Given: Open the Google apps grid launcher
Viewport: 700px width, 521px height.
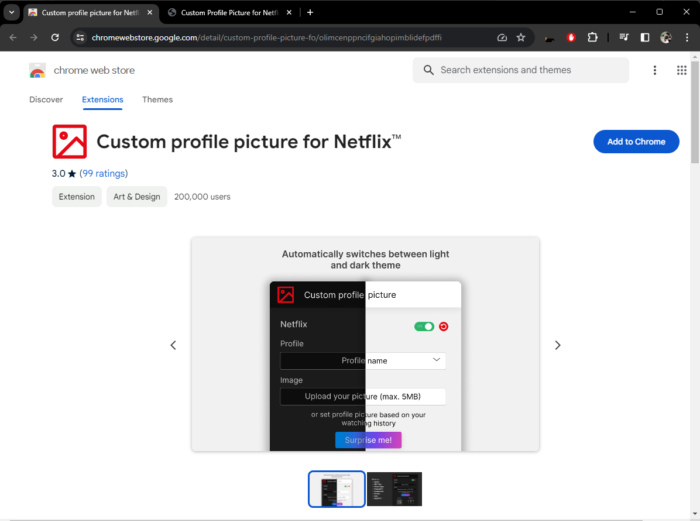Looking at the screenshot, I should click(x=681, y=70).
